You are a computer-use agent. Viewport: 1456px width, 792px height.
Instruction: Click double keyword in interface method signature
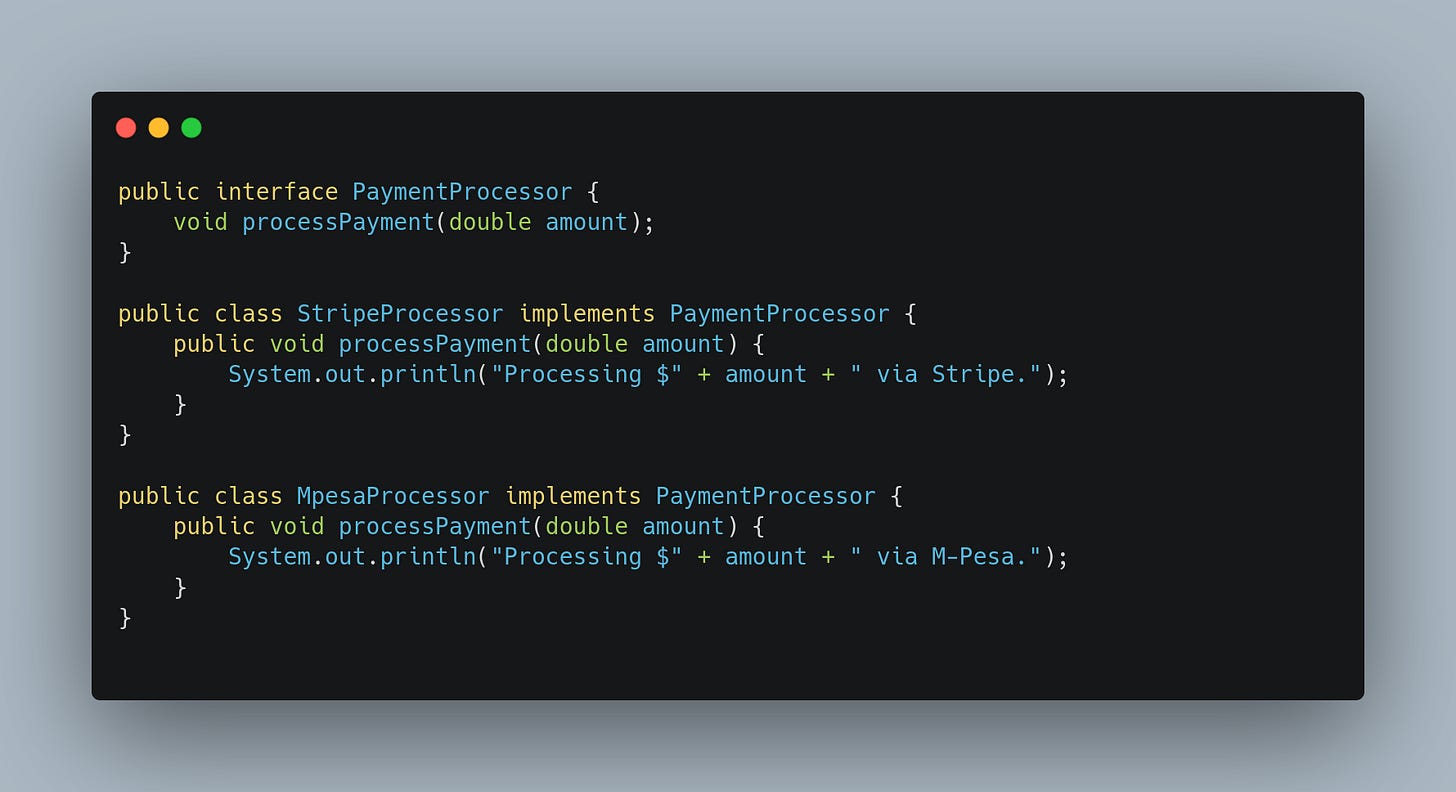490,222
